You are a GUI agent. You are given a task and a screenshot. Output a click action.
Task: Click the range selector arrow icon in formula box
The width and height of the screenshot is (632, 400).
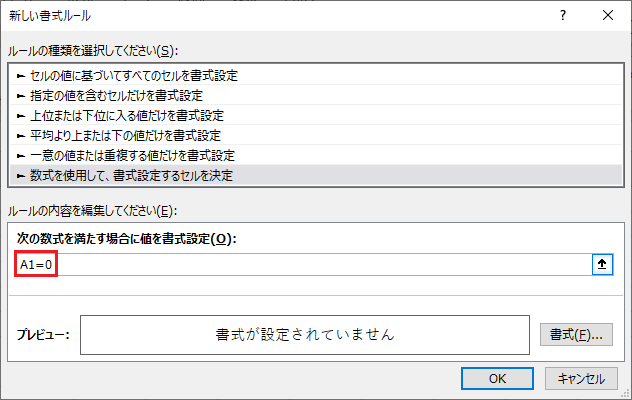click(x=602, y=264)
